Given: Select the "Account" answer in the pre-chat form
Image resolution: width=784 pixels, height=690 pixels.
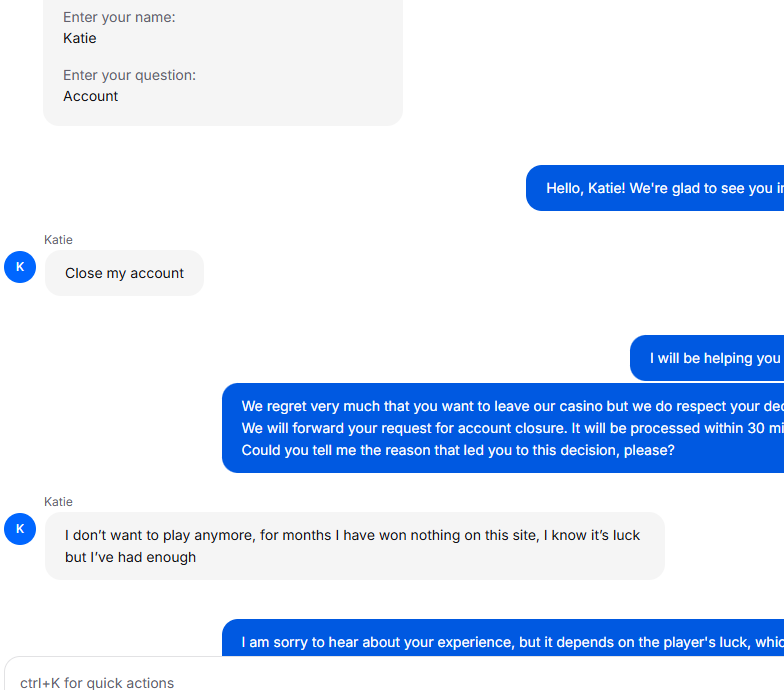Looking at the screenshot, I should coord(90,96).
